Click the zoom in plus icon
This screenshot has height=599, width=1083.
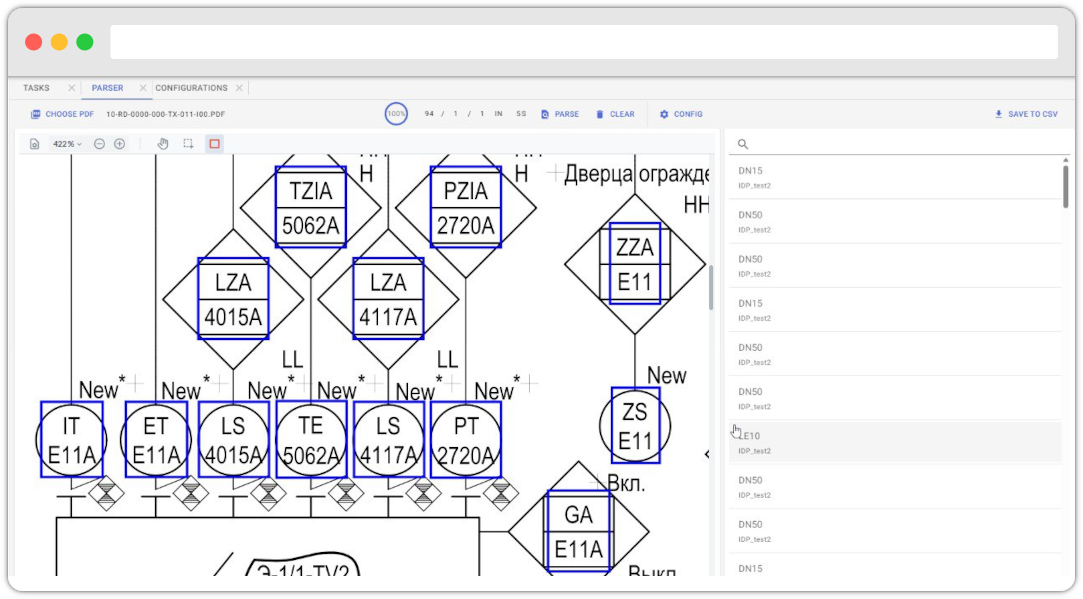pyautogui.click(x=120, y=144)
